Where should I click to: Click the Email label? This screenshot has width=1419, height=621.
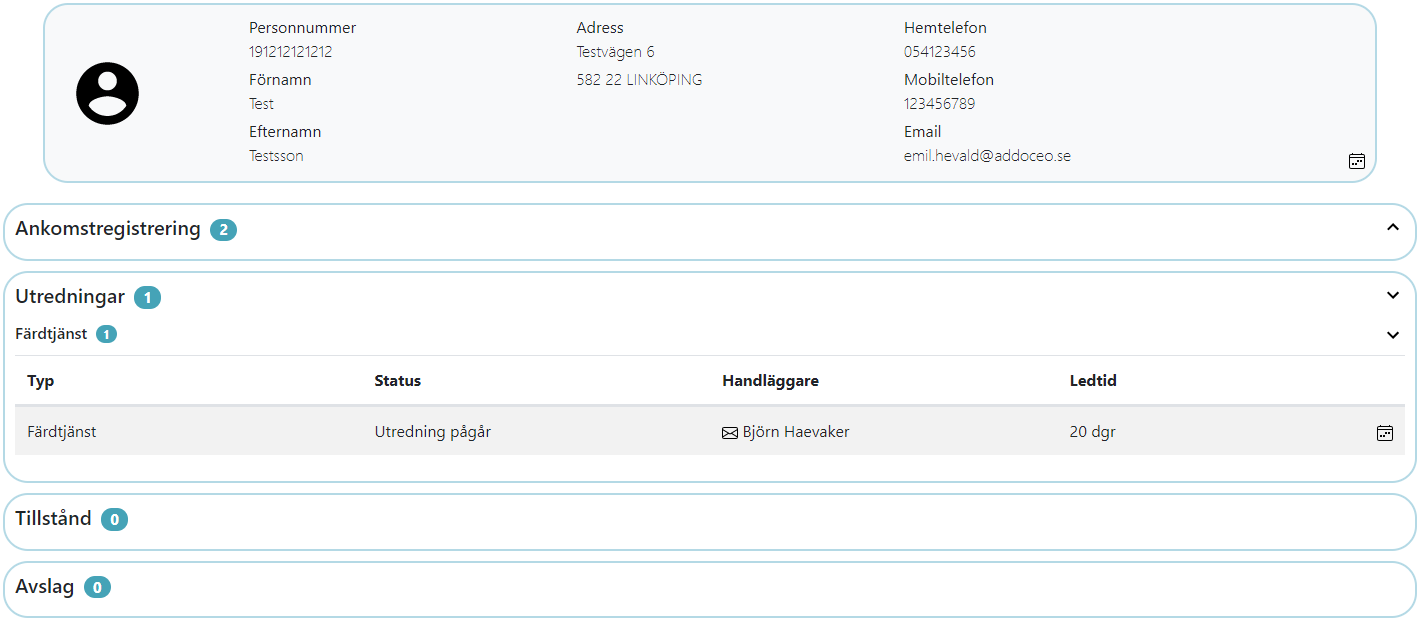(x=923, y=132)
